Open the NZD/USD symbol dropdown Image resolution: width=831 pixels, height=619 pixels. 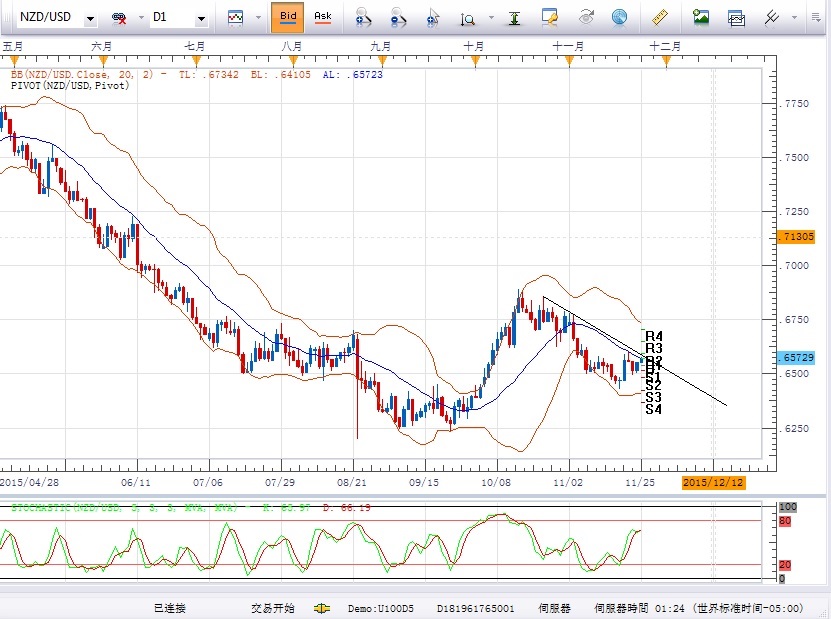tap(91, 18)
